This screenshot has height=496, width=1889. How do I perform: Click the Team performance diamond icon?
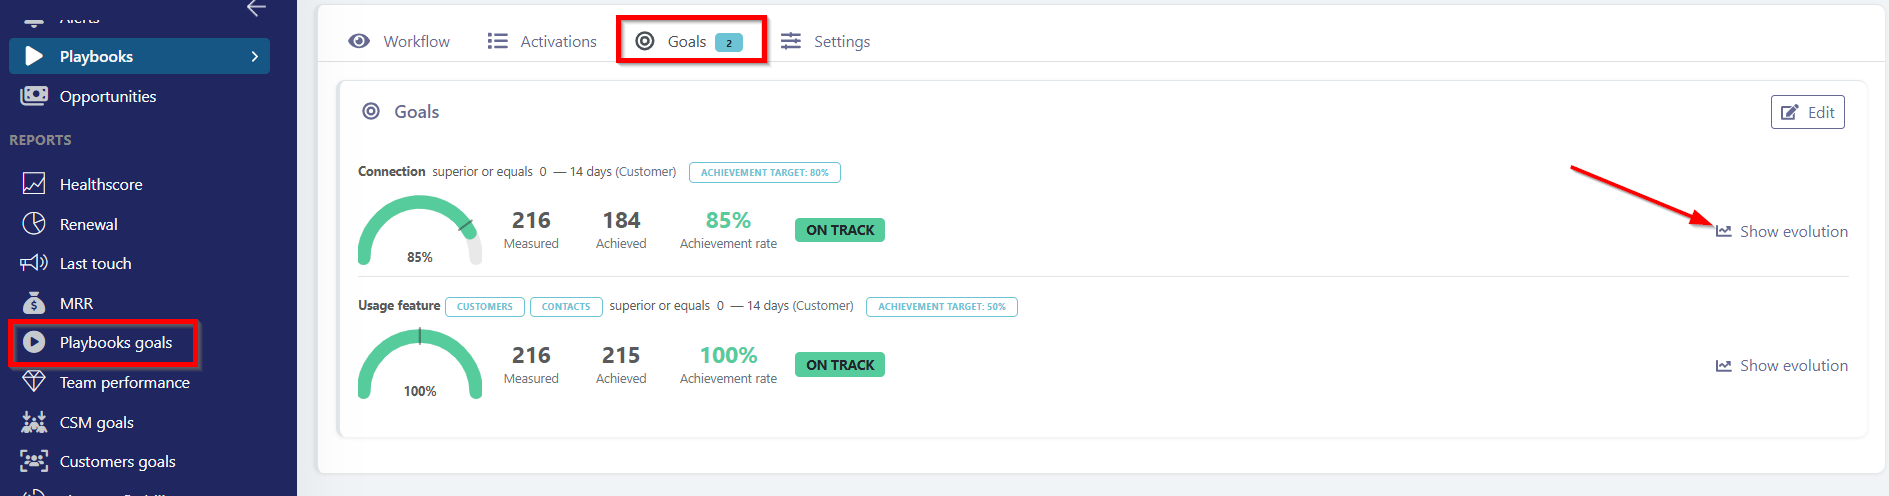click(x=34, y=382)
